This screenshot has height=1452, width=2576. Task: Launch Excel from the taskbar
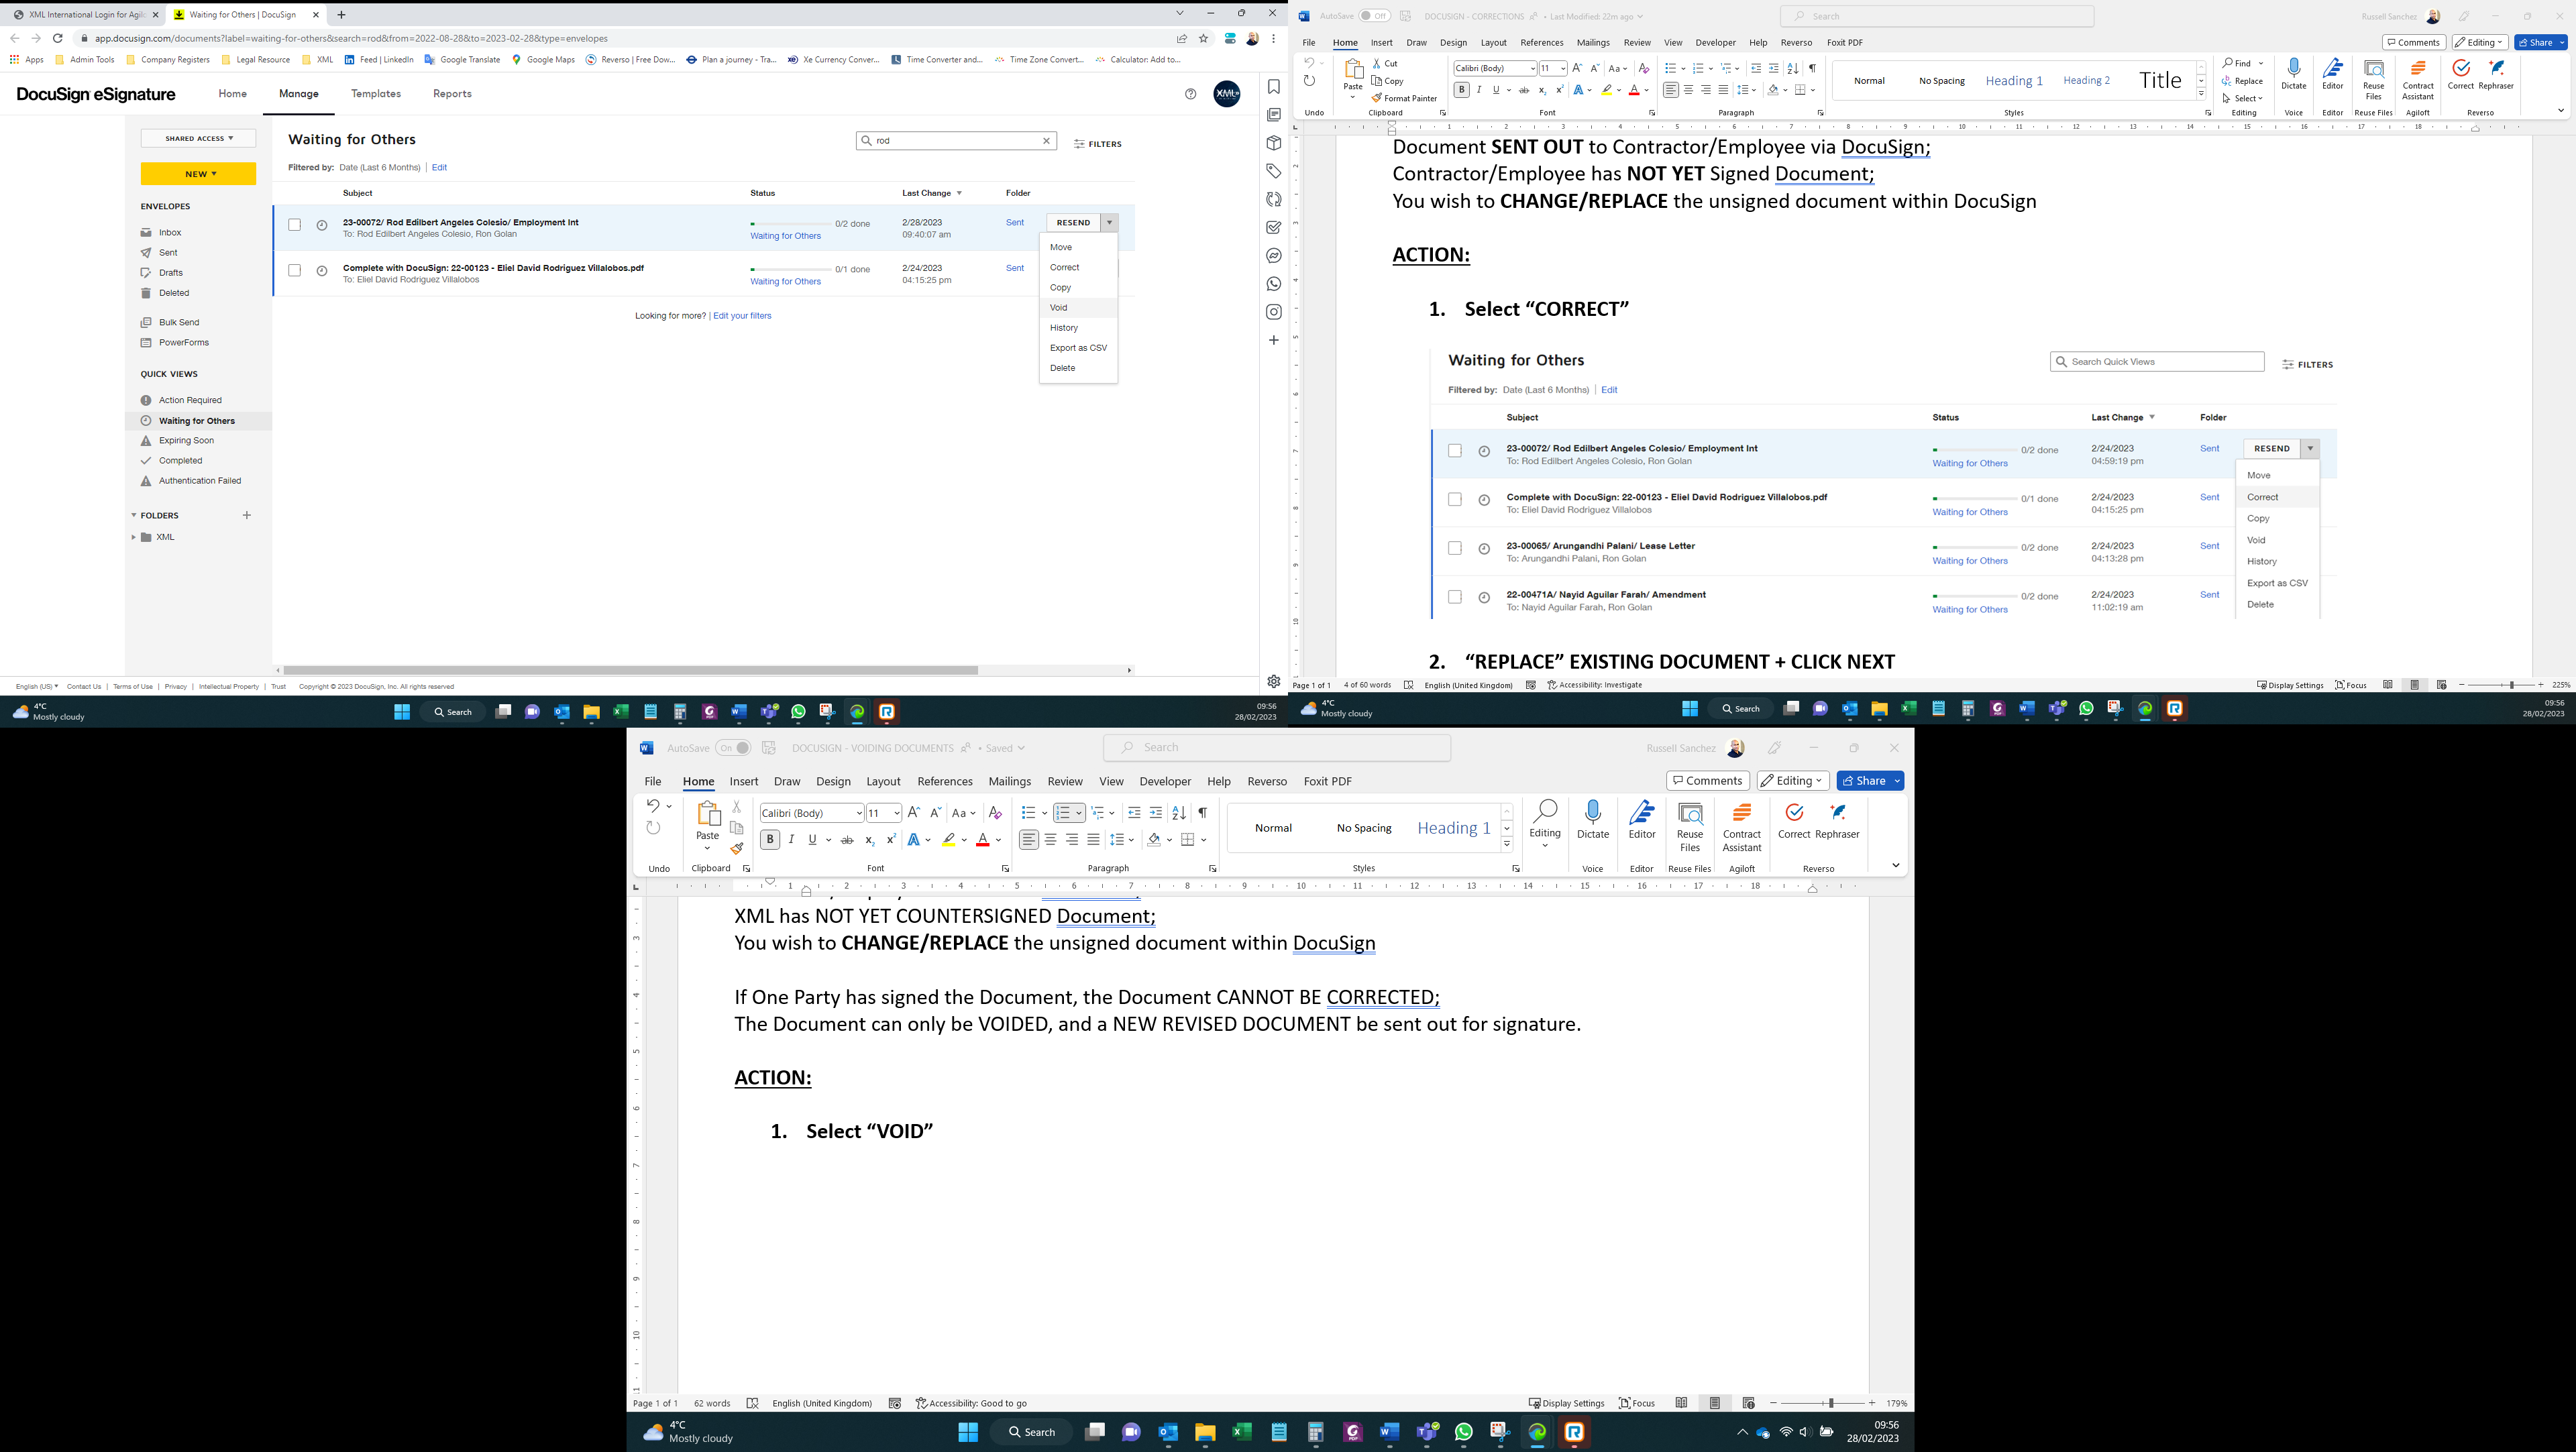tap(621, 711)
